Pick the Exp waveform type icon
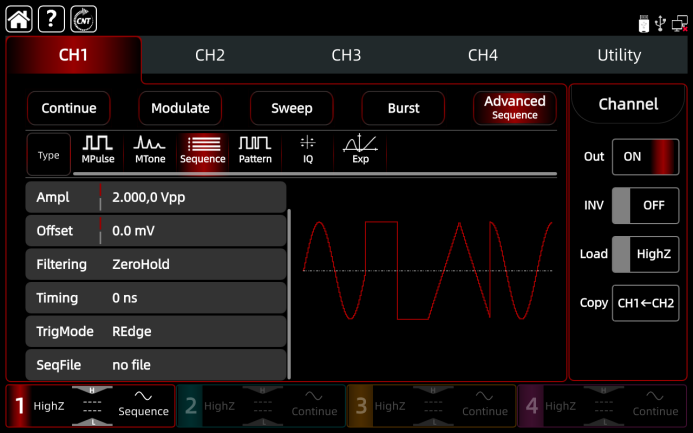693x433 pixels. [x=360, y=150]
